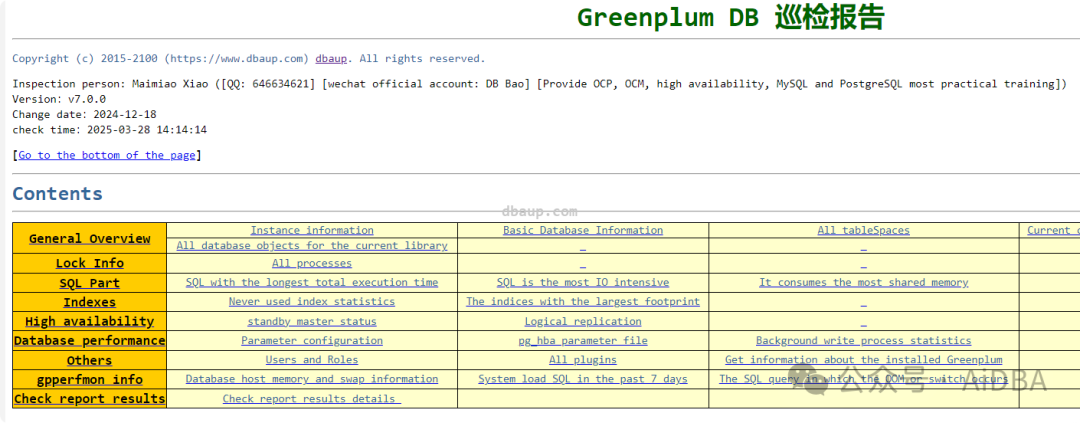Viewport: 1080px width, 423px height.
Task: Click 'Background write process statistics'
Action: [x=864, y=340]
